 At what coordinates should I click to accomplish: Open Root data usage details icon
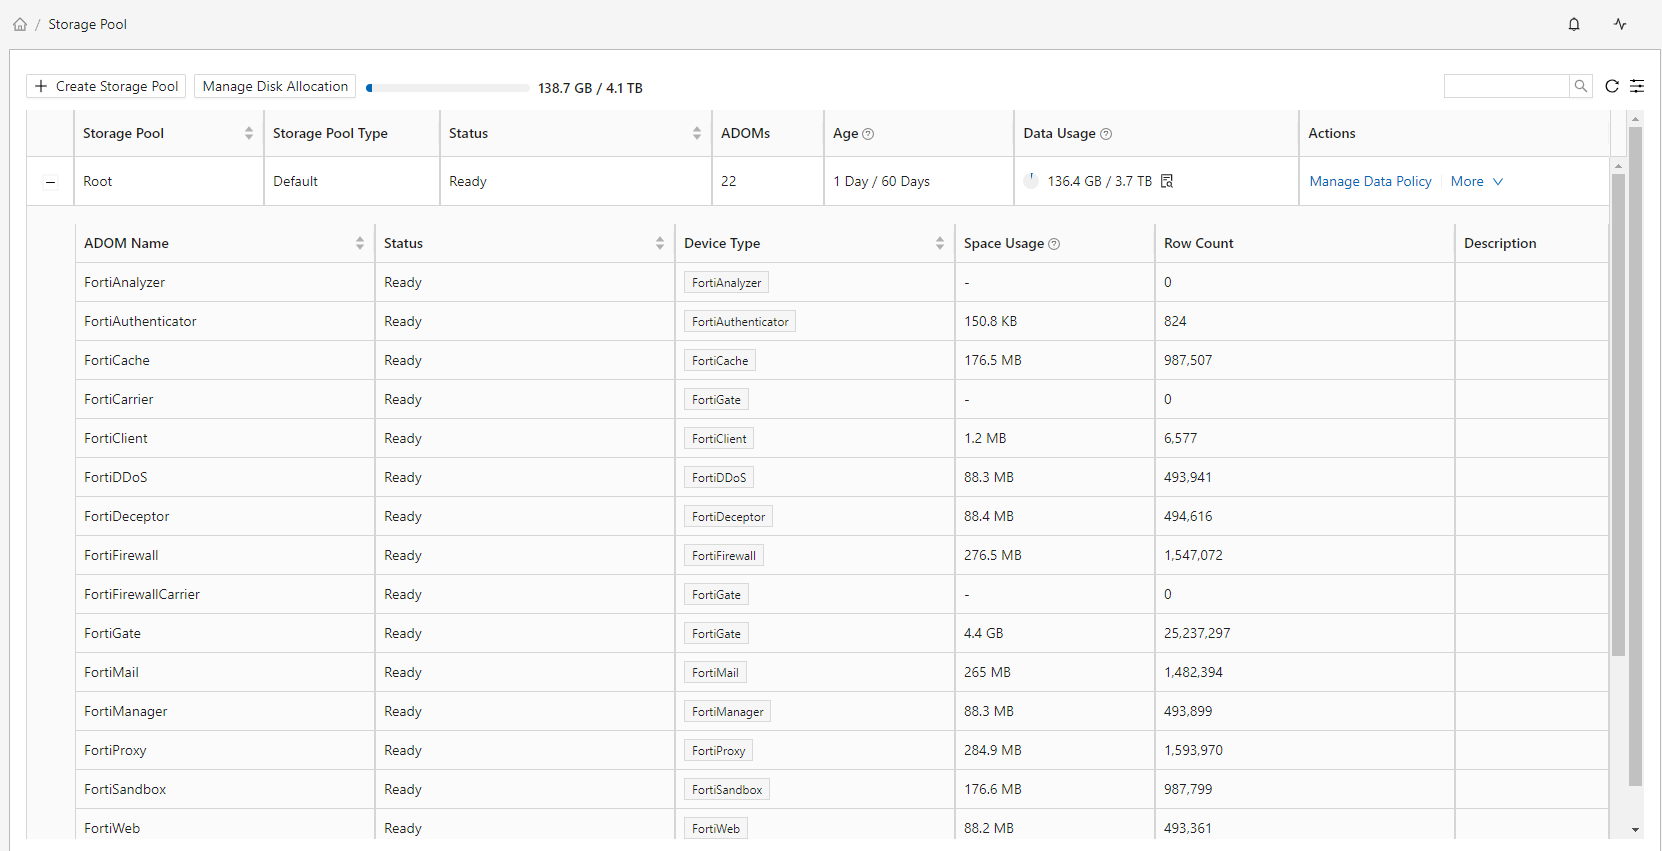(1167, 181)
